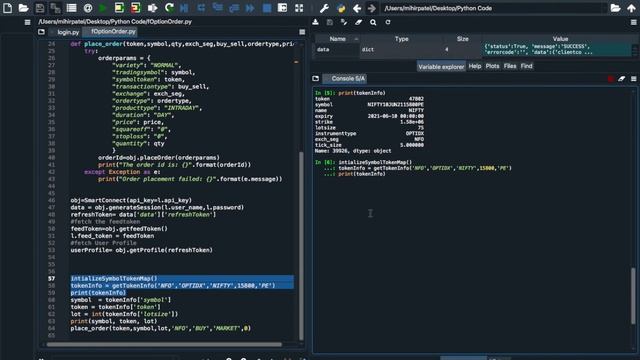
Task: Open Variable explorer options menu
Action: (633, 22)
